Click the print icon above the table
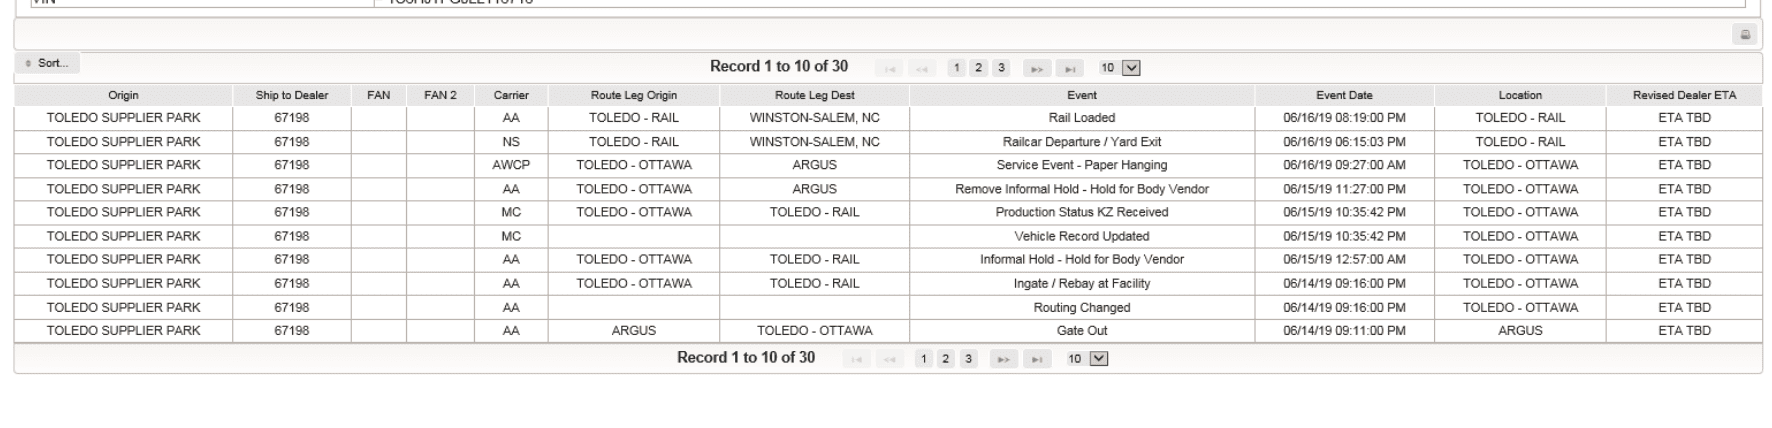 coord(1745,35)
